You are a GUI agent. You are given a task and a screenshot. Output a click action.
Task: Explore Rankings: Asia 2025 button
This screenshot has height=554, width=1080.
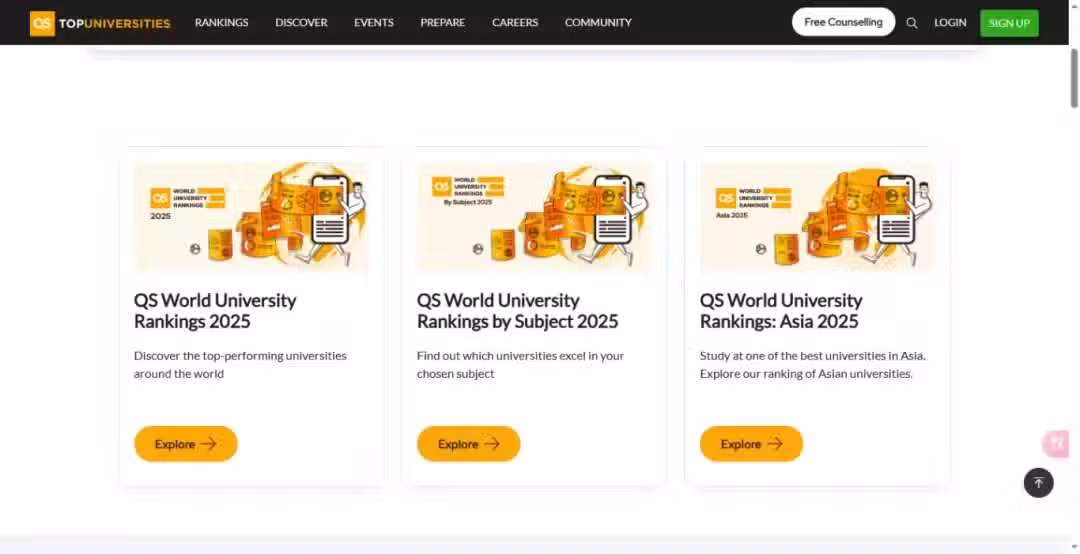click(x=751, y=444)
